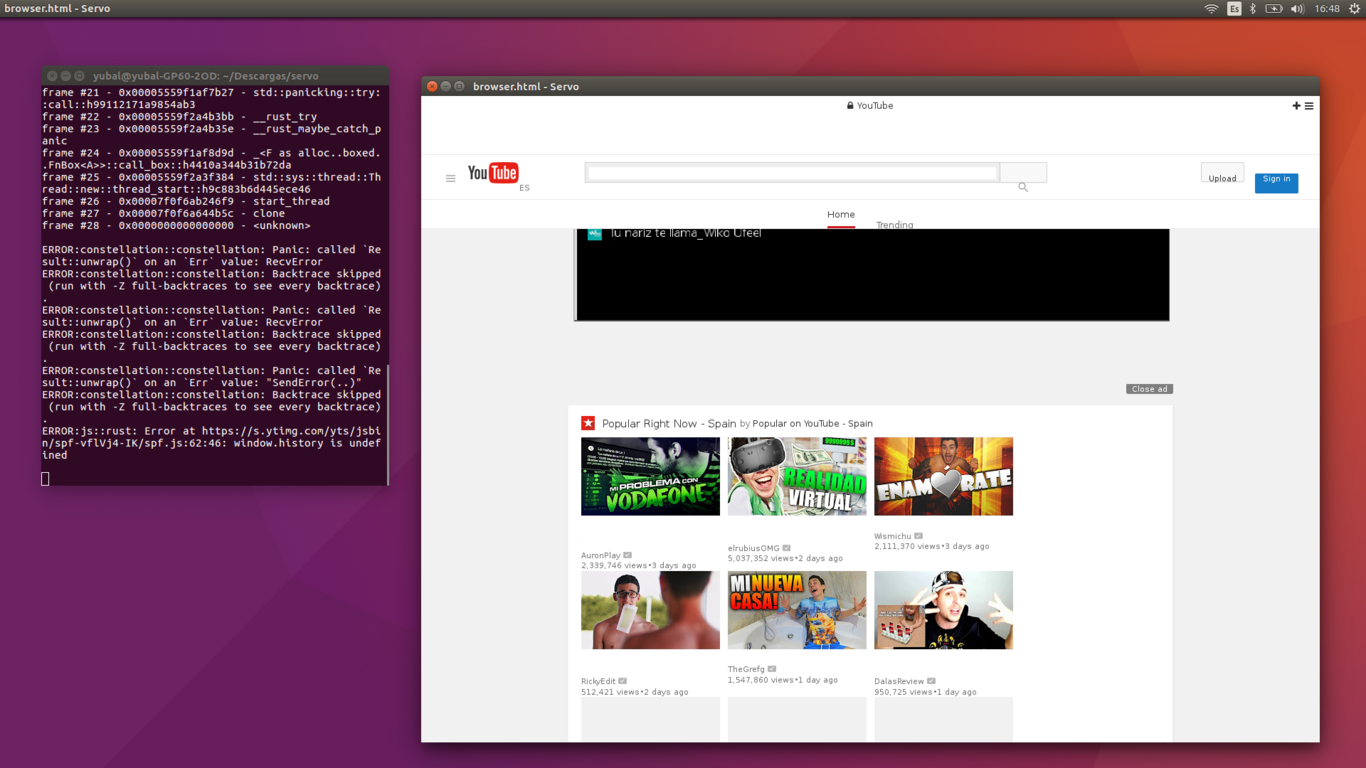Image resolution: width=1366 pixels, height=768 pixels.
Task: Click the star icon beside Popular Right Now
Action: [x=587, y=423]
